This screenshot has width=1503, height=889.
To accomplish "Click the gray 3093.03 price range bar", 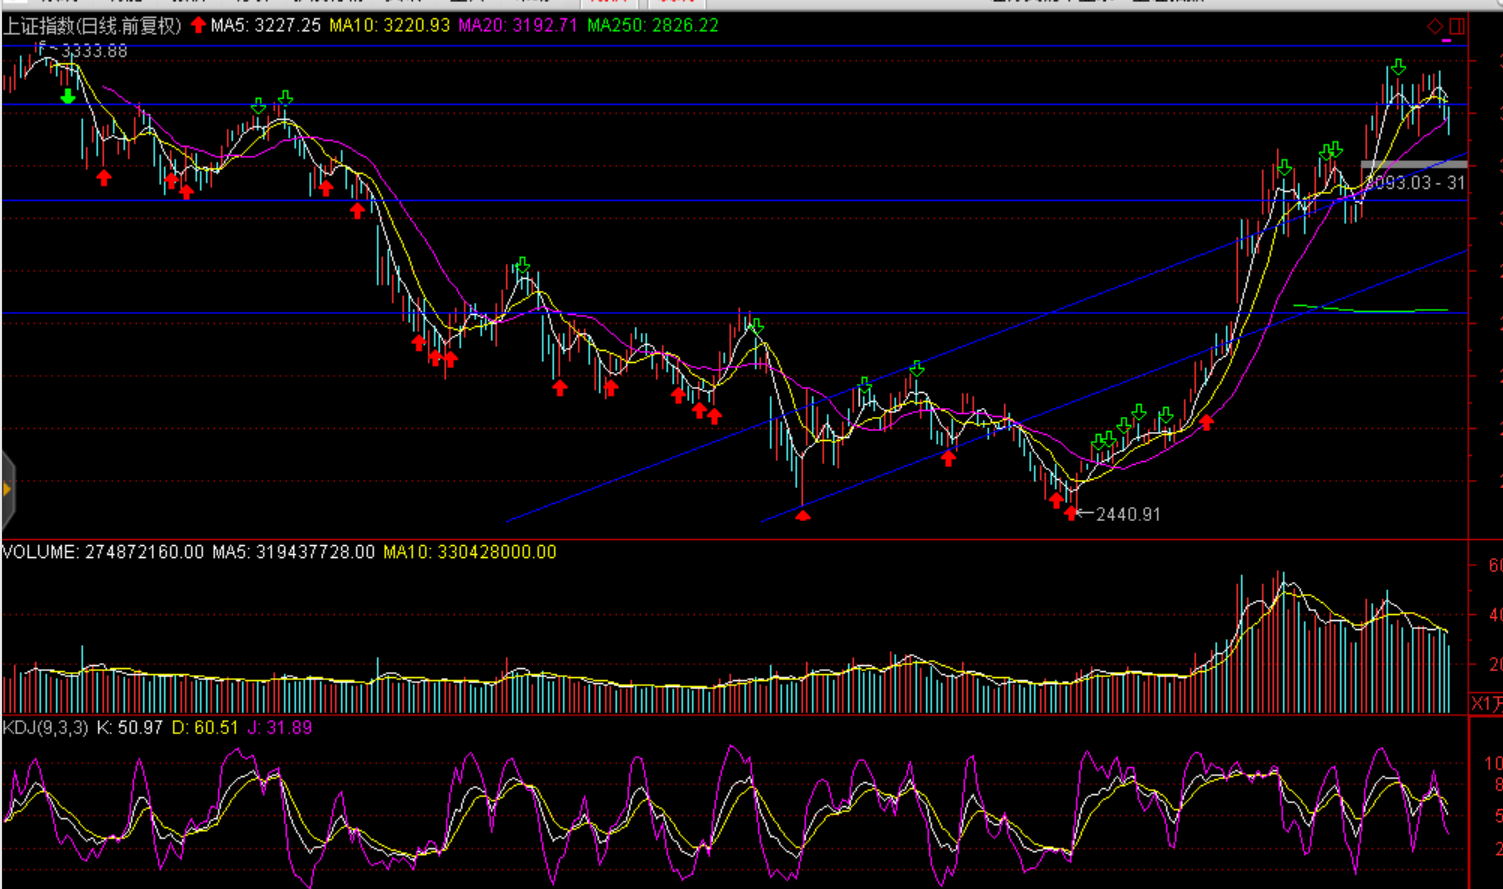I will [x=1413, y=164].
